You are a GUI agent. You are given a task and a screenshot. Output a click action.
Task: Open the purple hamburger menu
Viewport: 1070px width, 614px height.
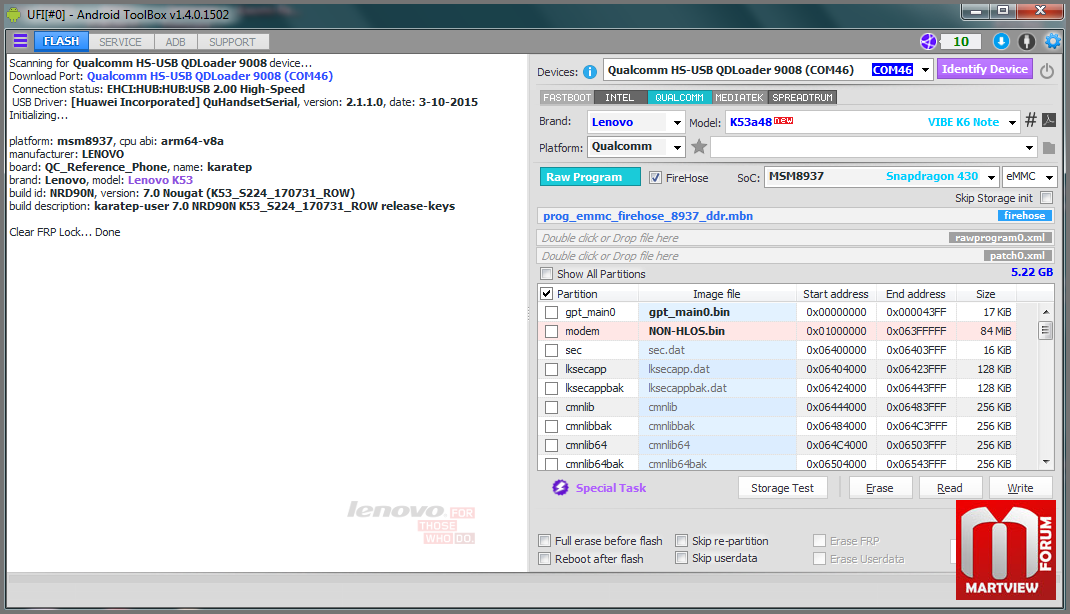[20, 42]
